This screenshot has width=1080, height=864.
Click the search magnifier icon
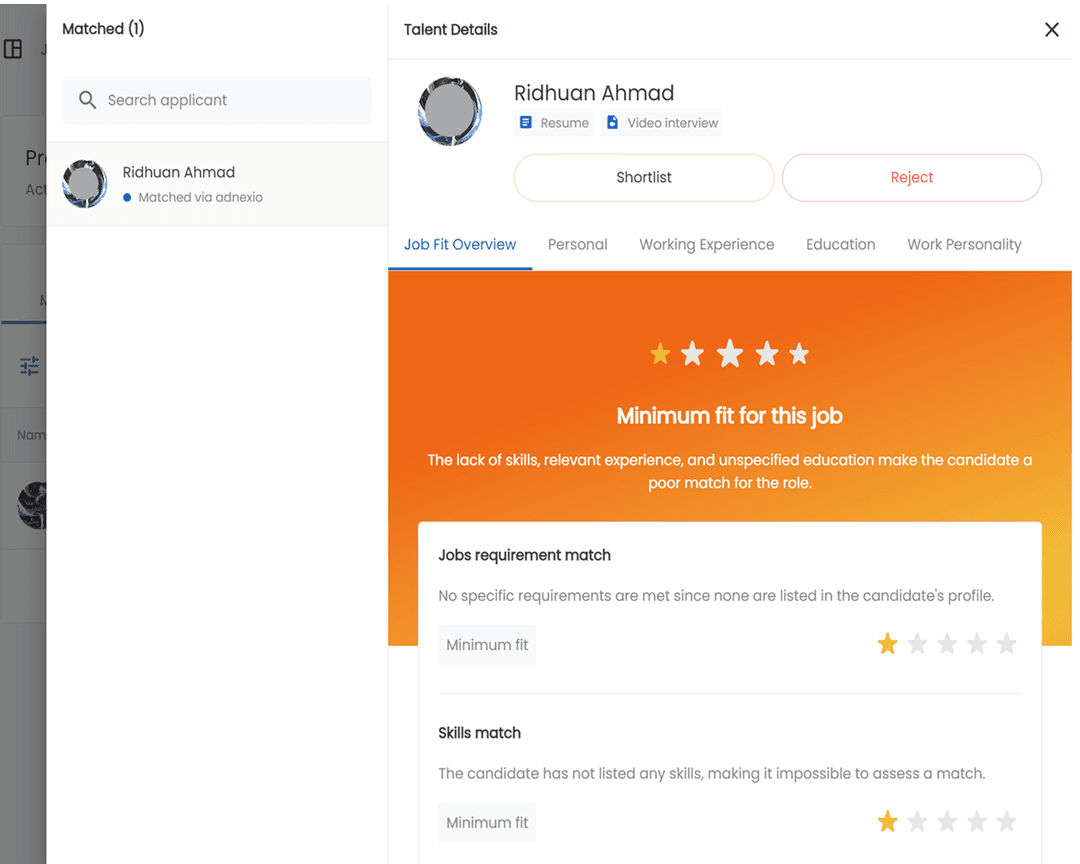pos(87,100)
